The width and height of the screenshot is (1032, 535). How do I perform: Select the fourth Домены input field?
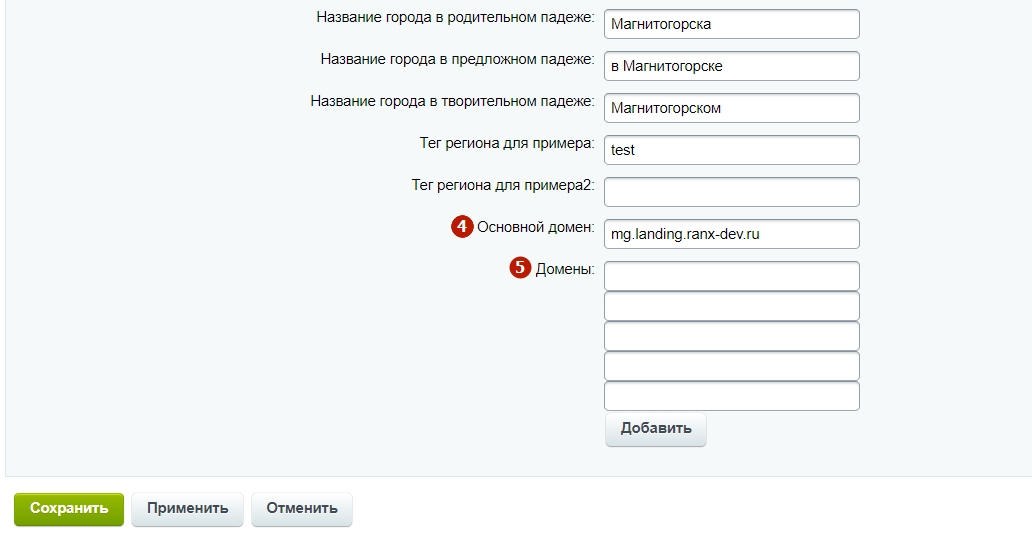click(x=732, y=367)
